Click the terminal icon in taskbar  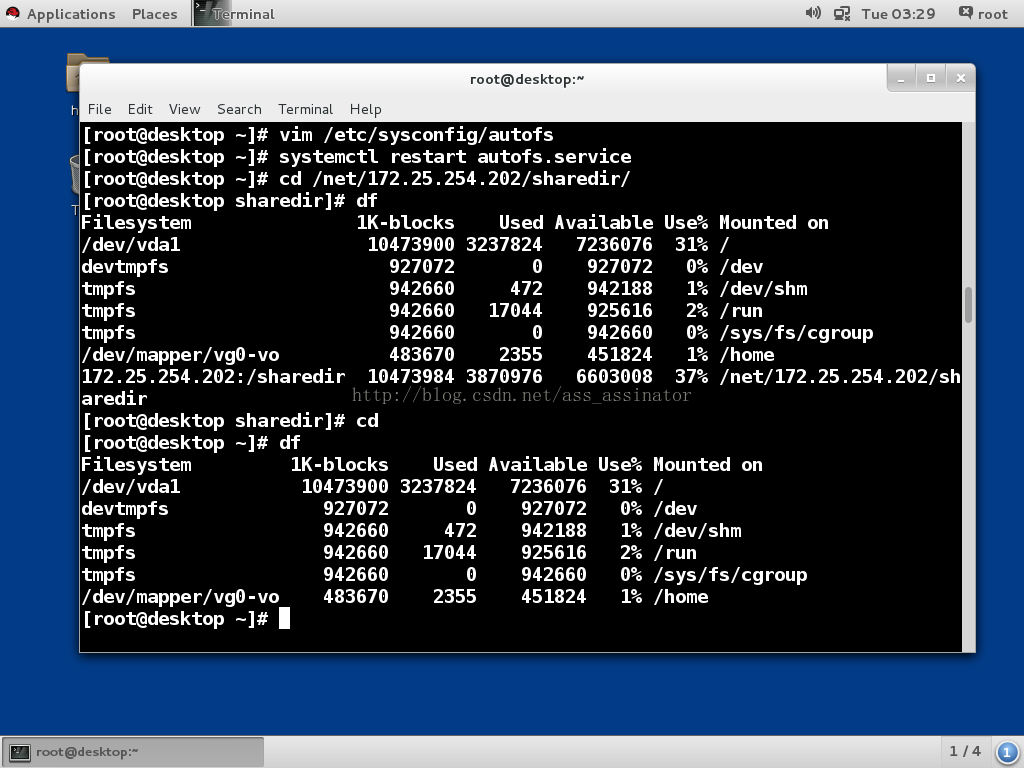pos(20,752)
